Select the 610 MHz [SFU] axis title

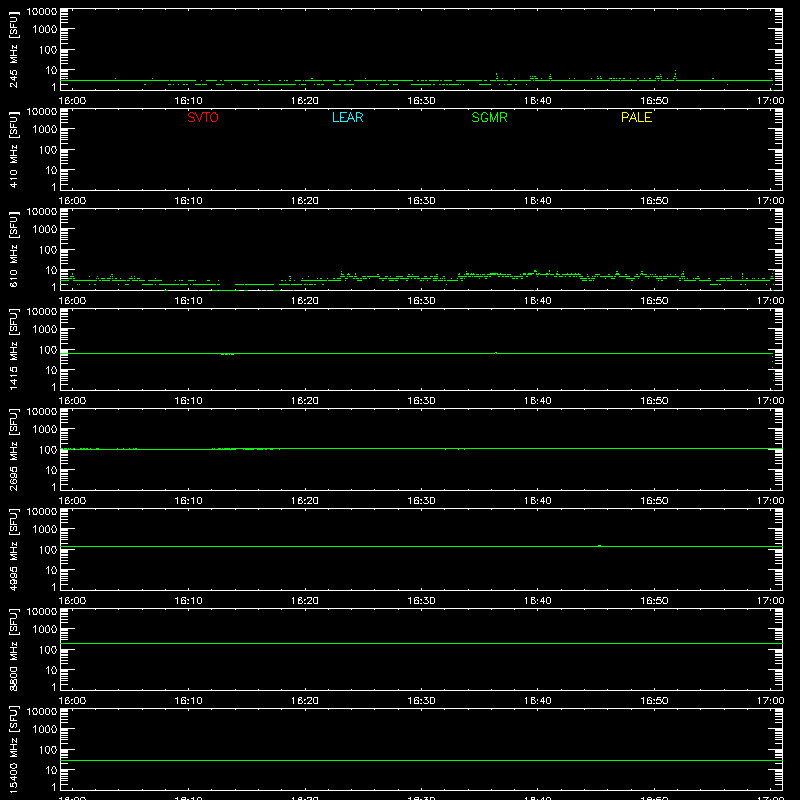(13, 249)
